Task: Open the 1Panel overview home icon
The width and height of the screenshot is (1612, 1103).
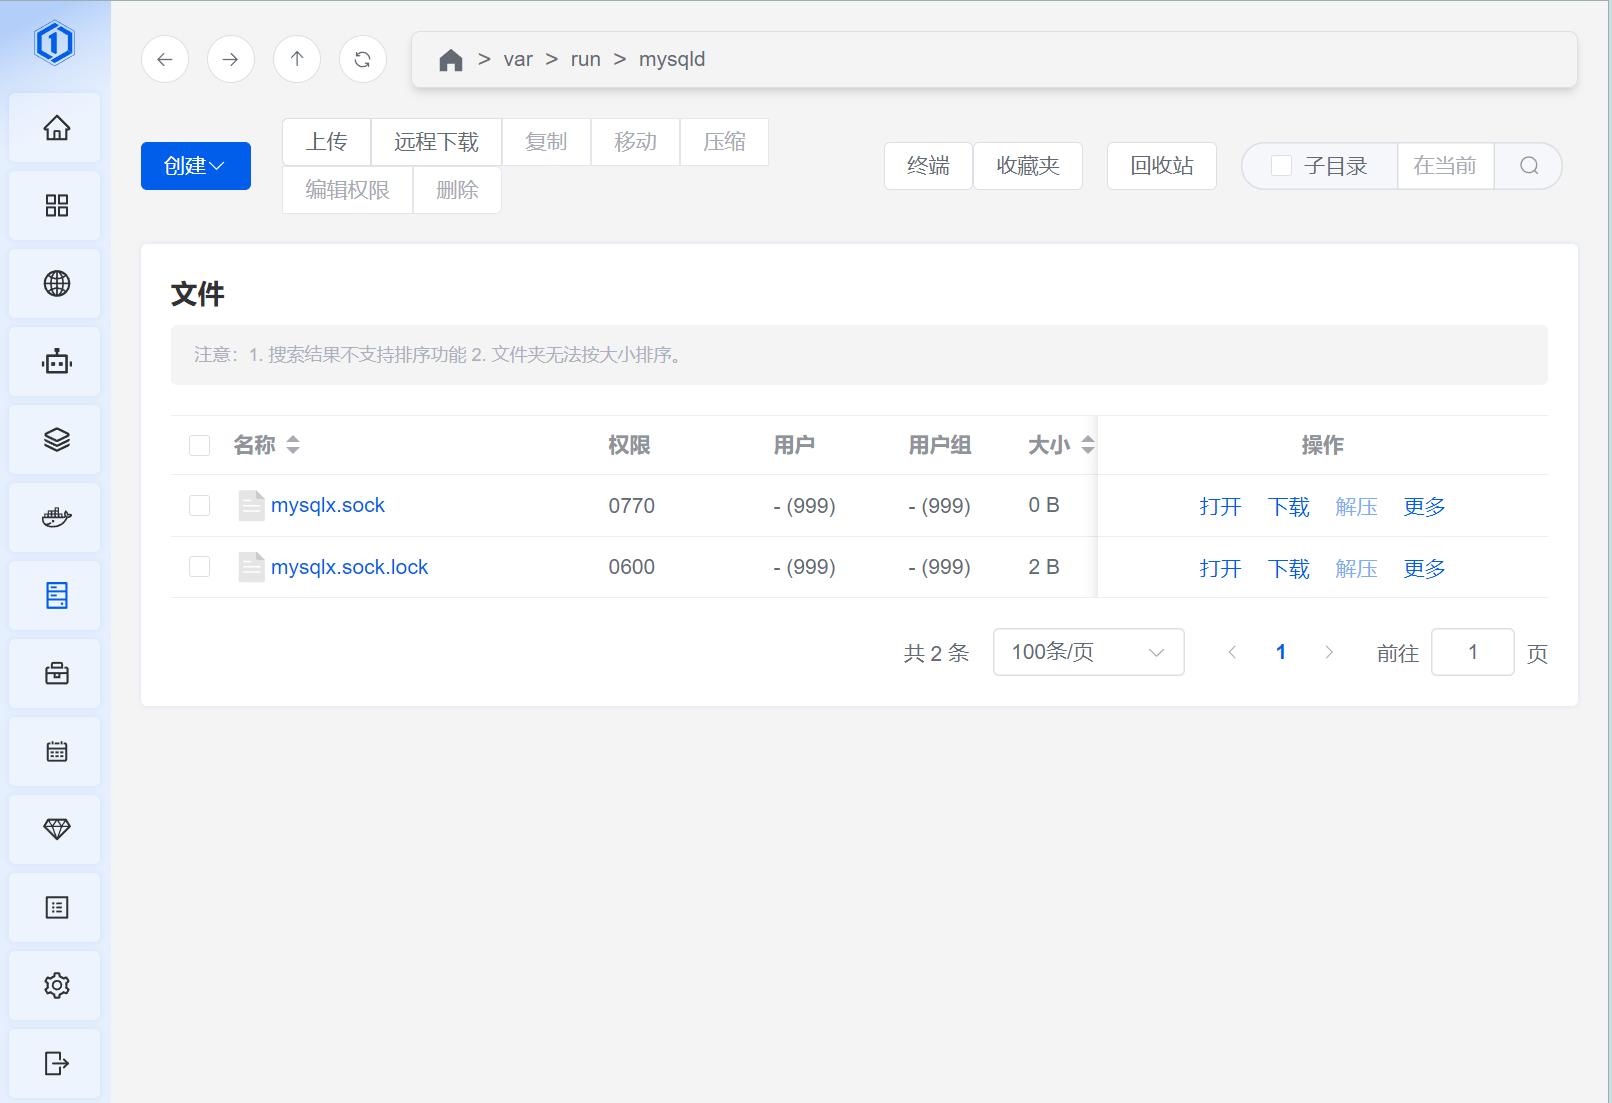Action: (55, 128)
